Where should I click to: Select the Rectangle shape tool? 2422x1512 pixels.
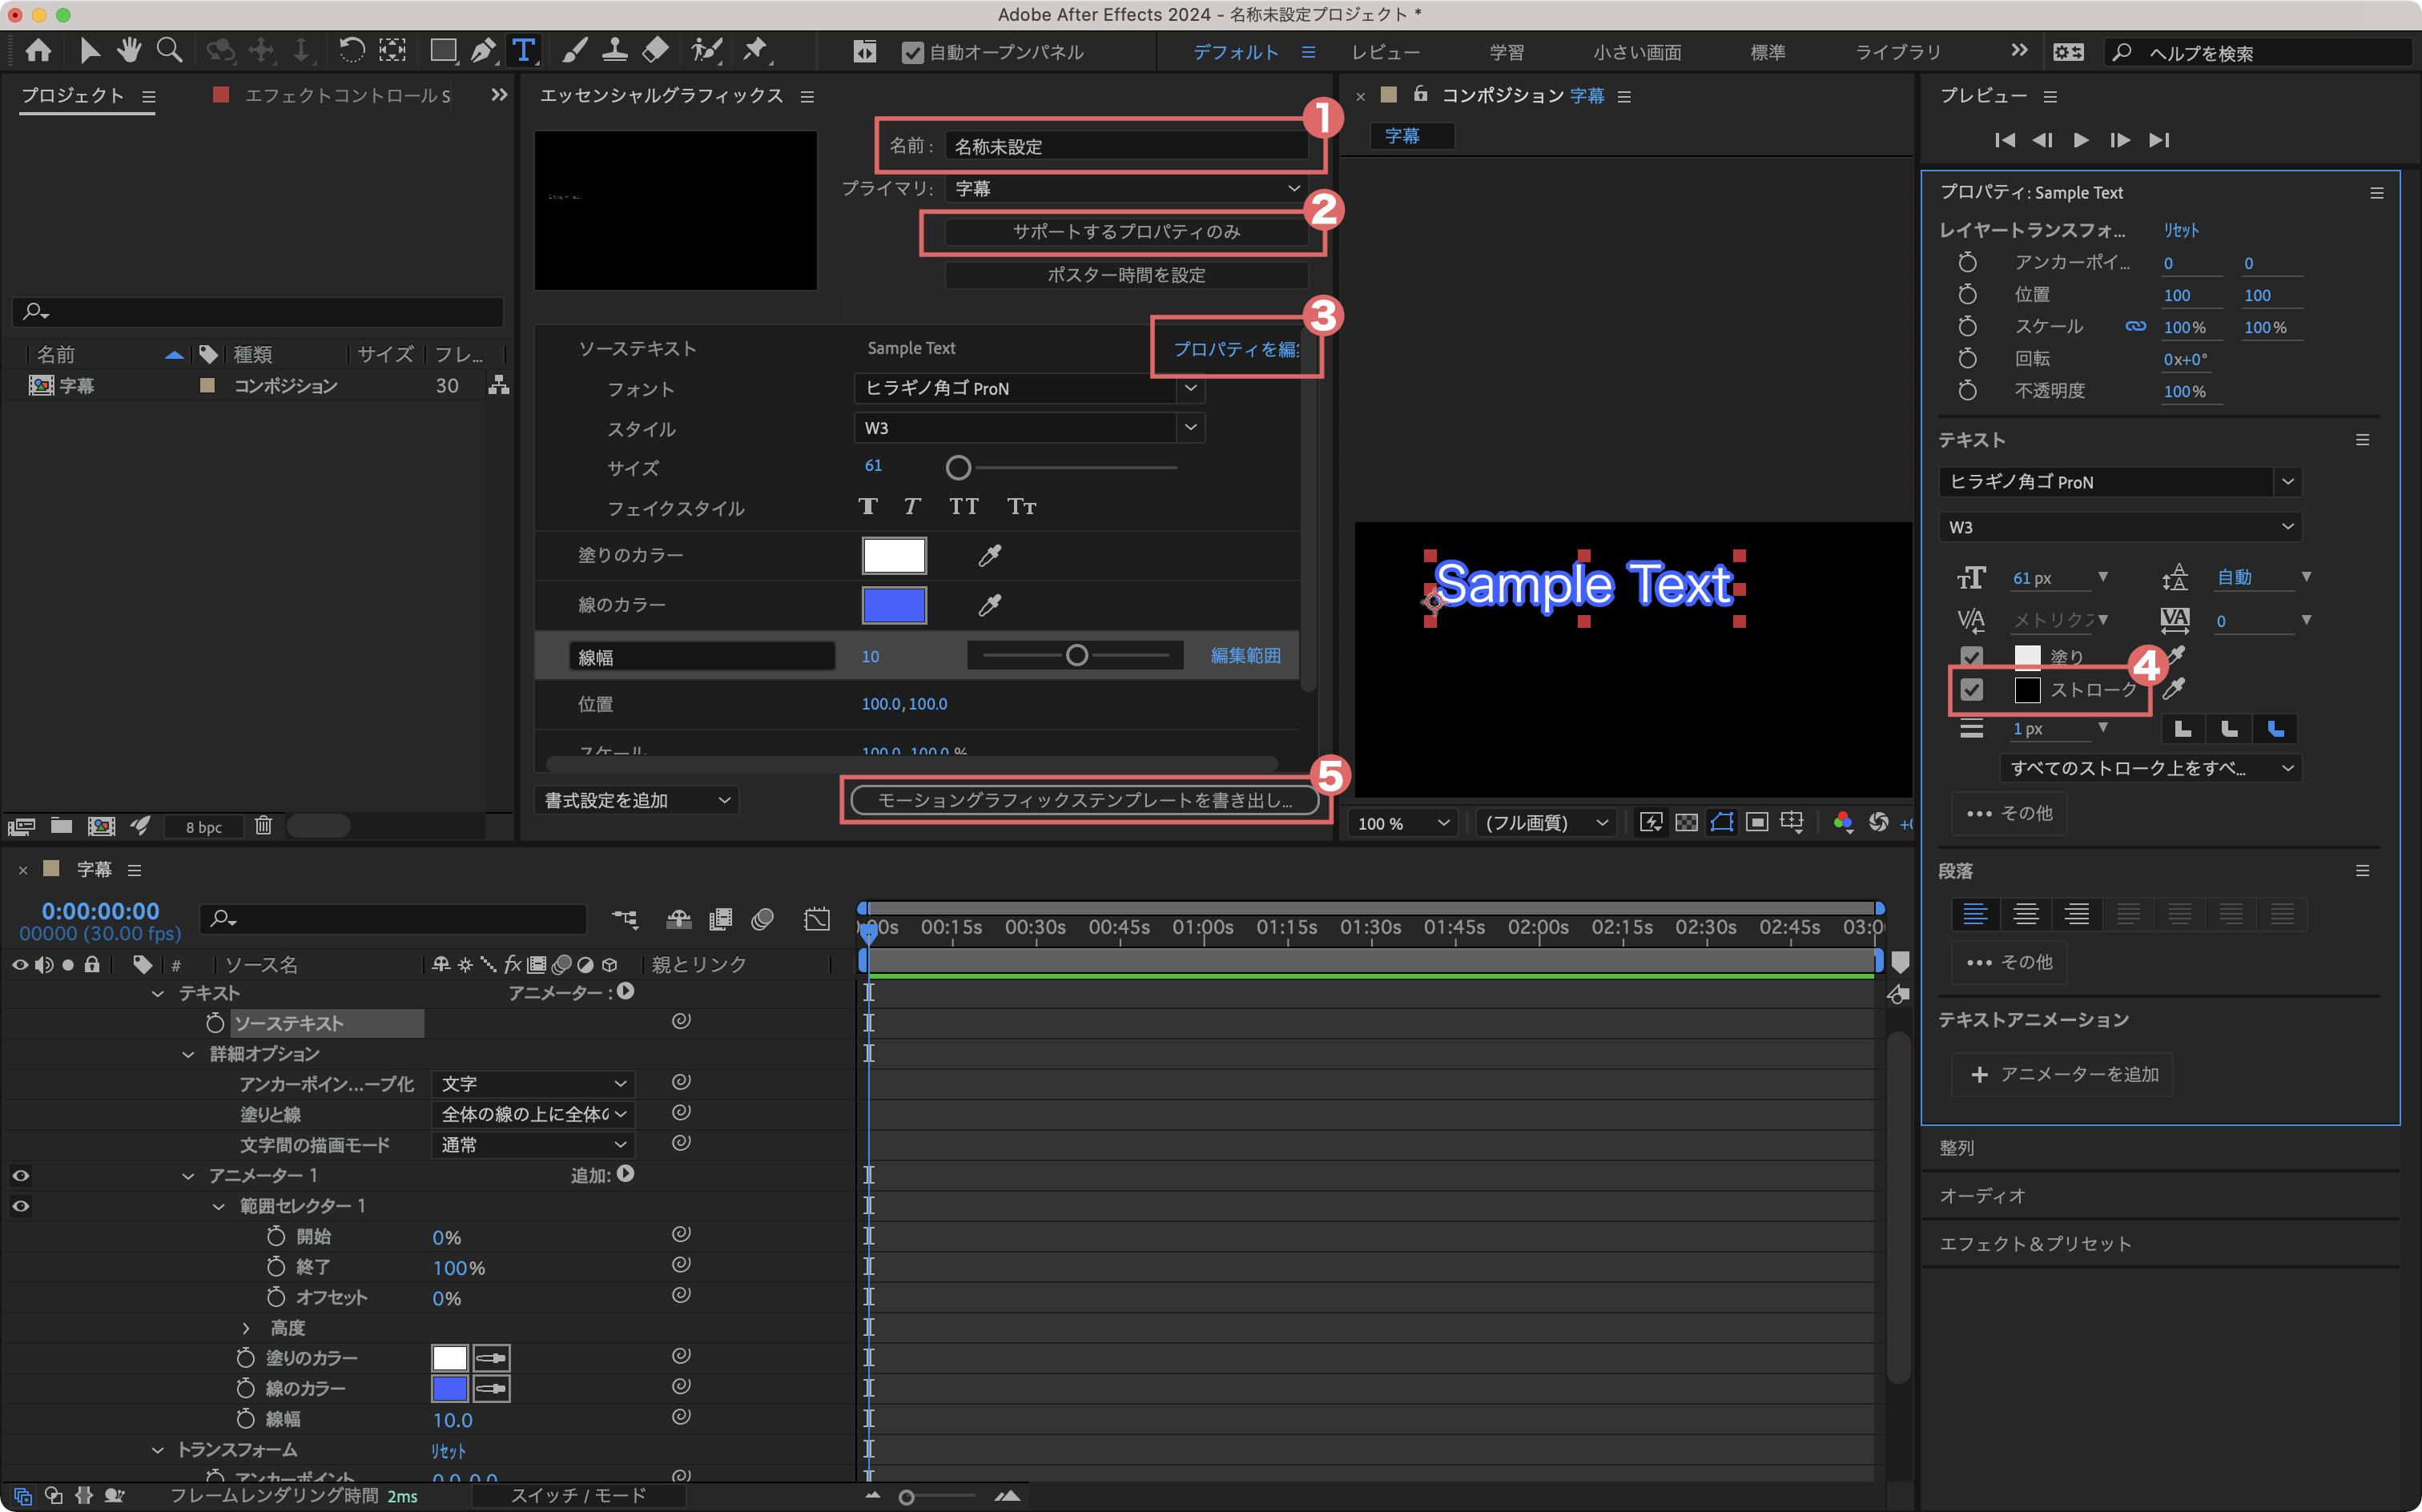click(x=442, y=51)
